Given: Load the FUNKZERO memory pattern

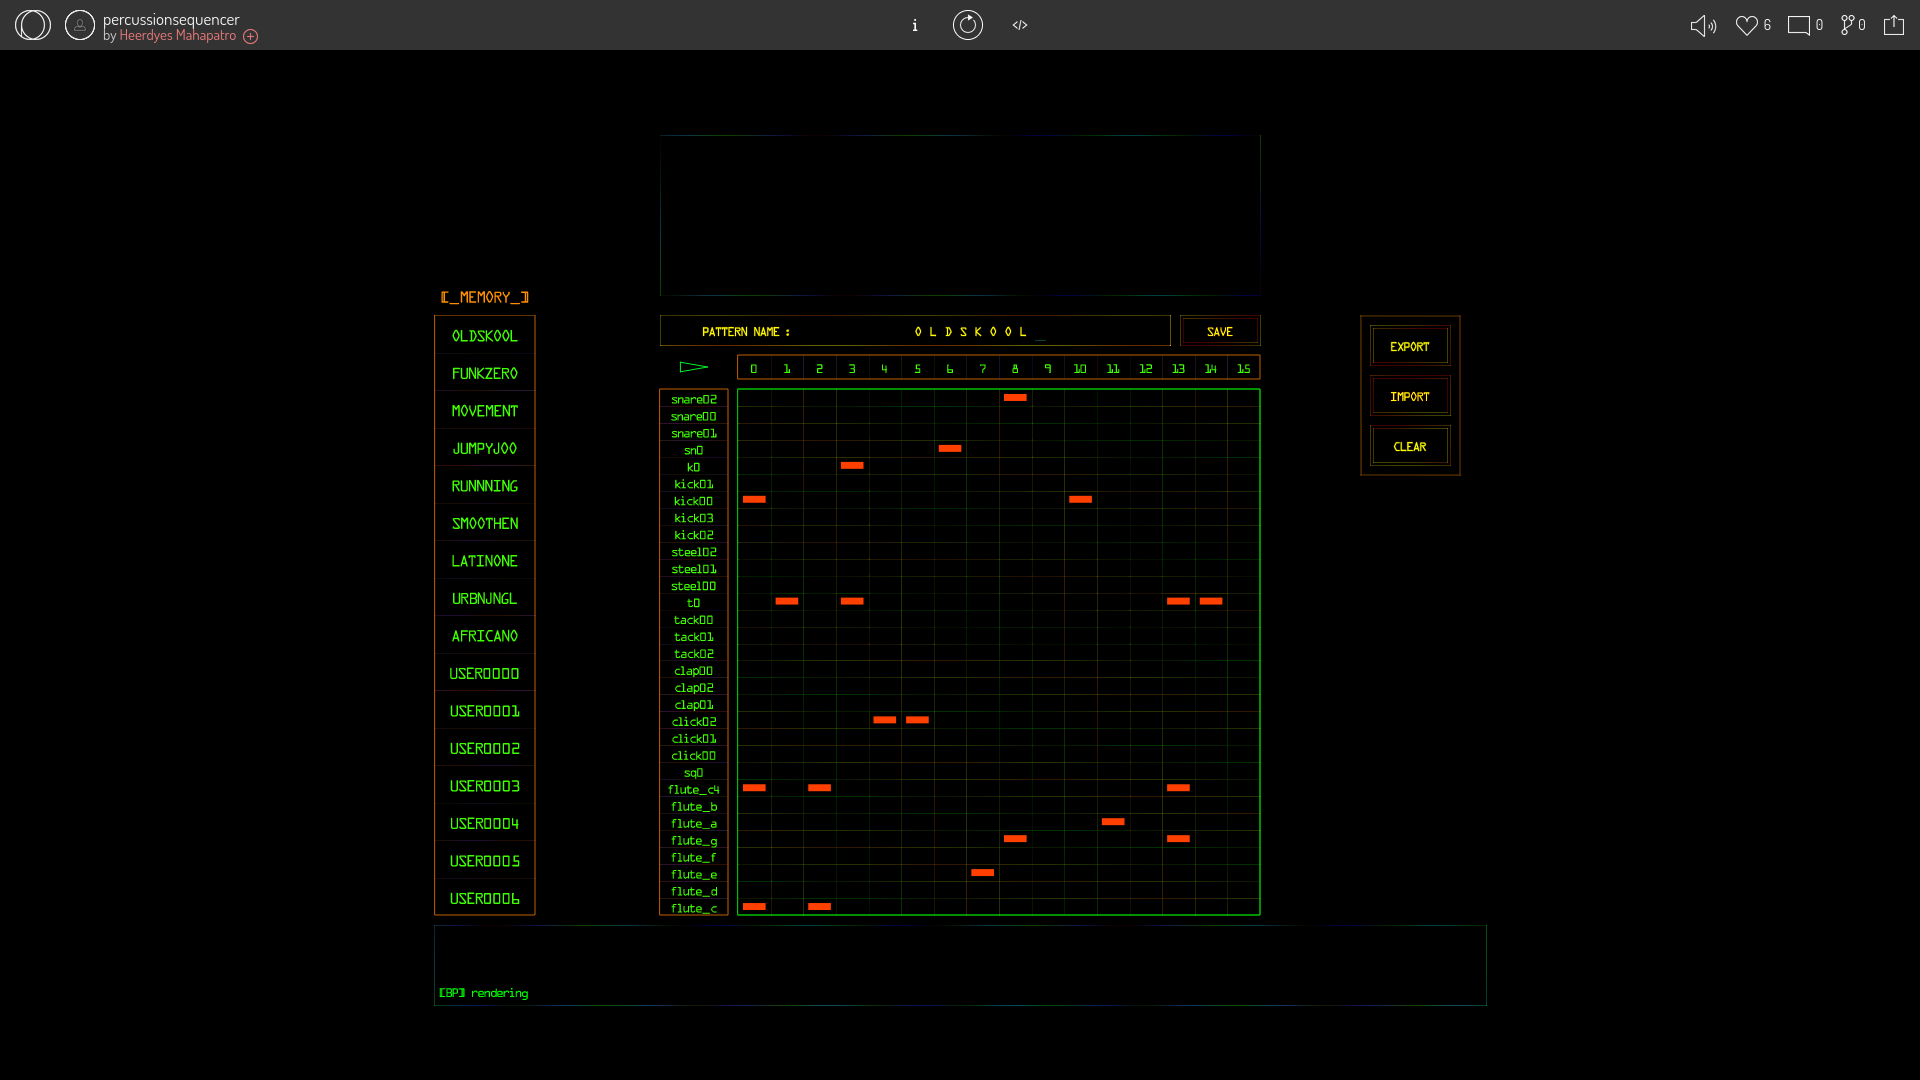Looking at the screenshot, I should pos(485,373).
